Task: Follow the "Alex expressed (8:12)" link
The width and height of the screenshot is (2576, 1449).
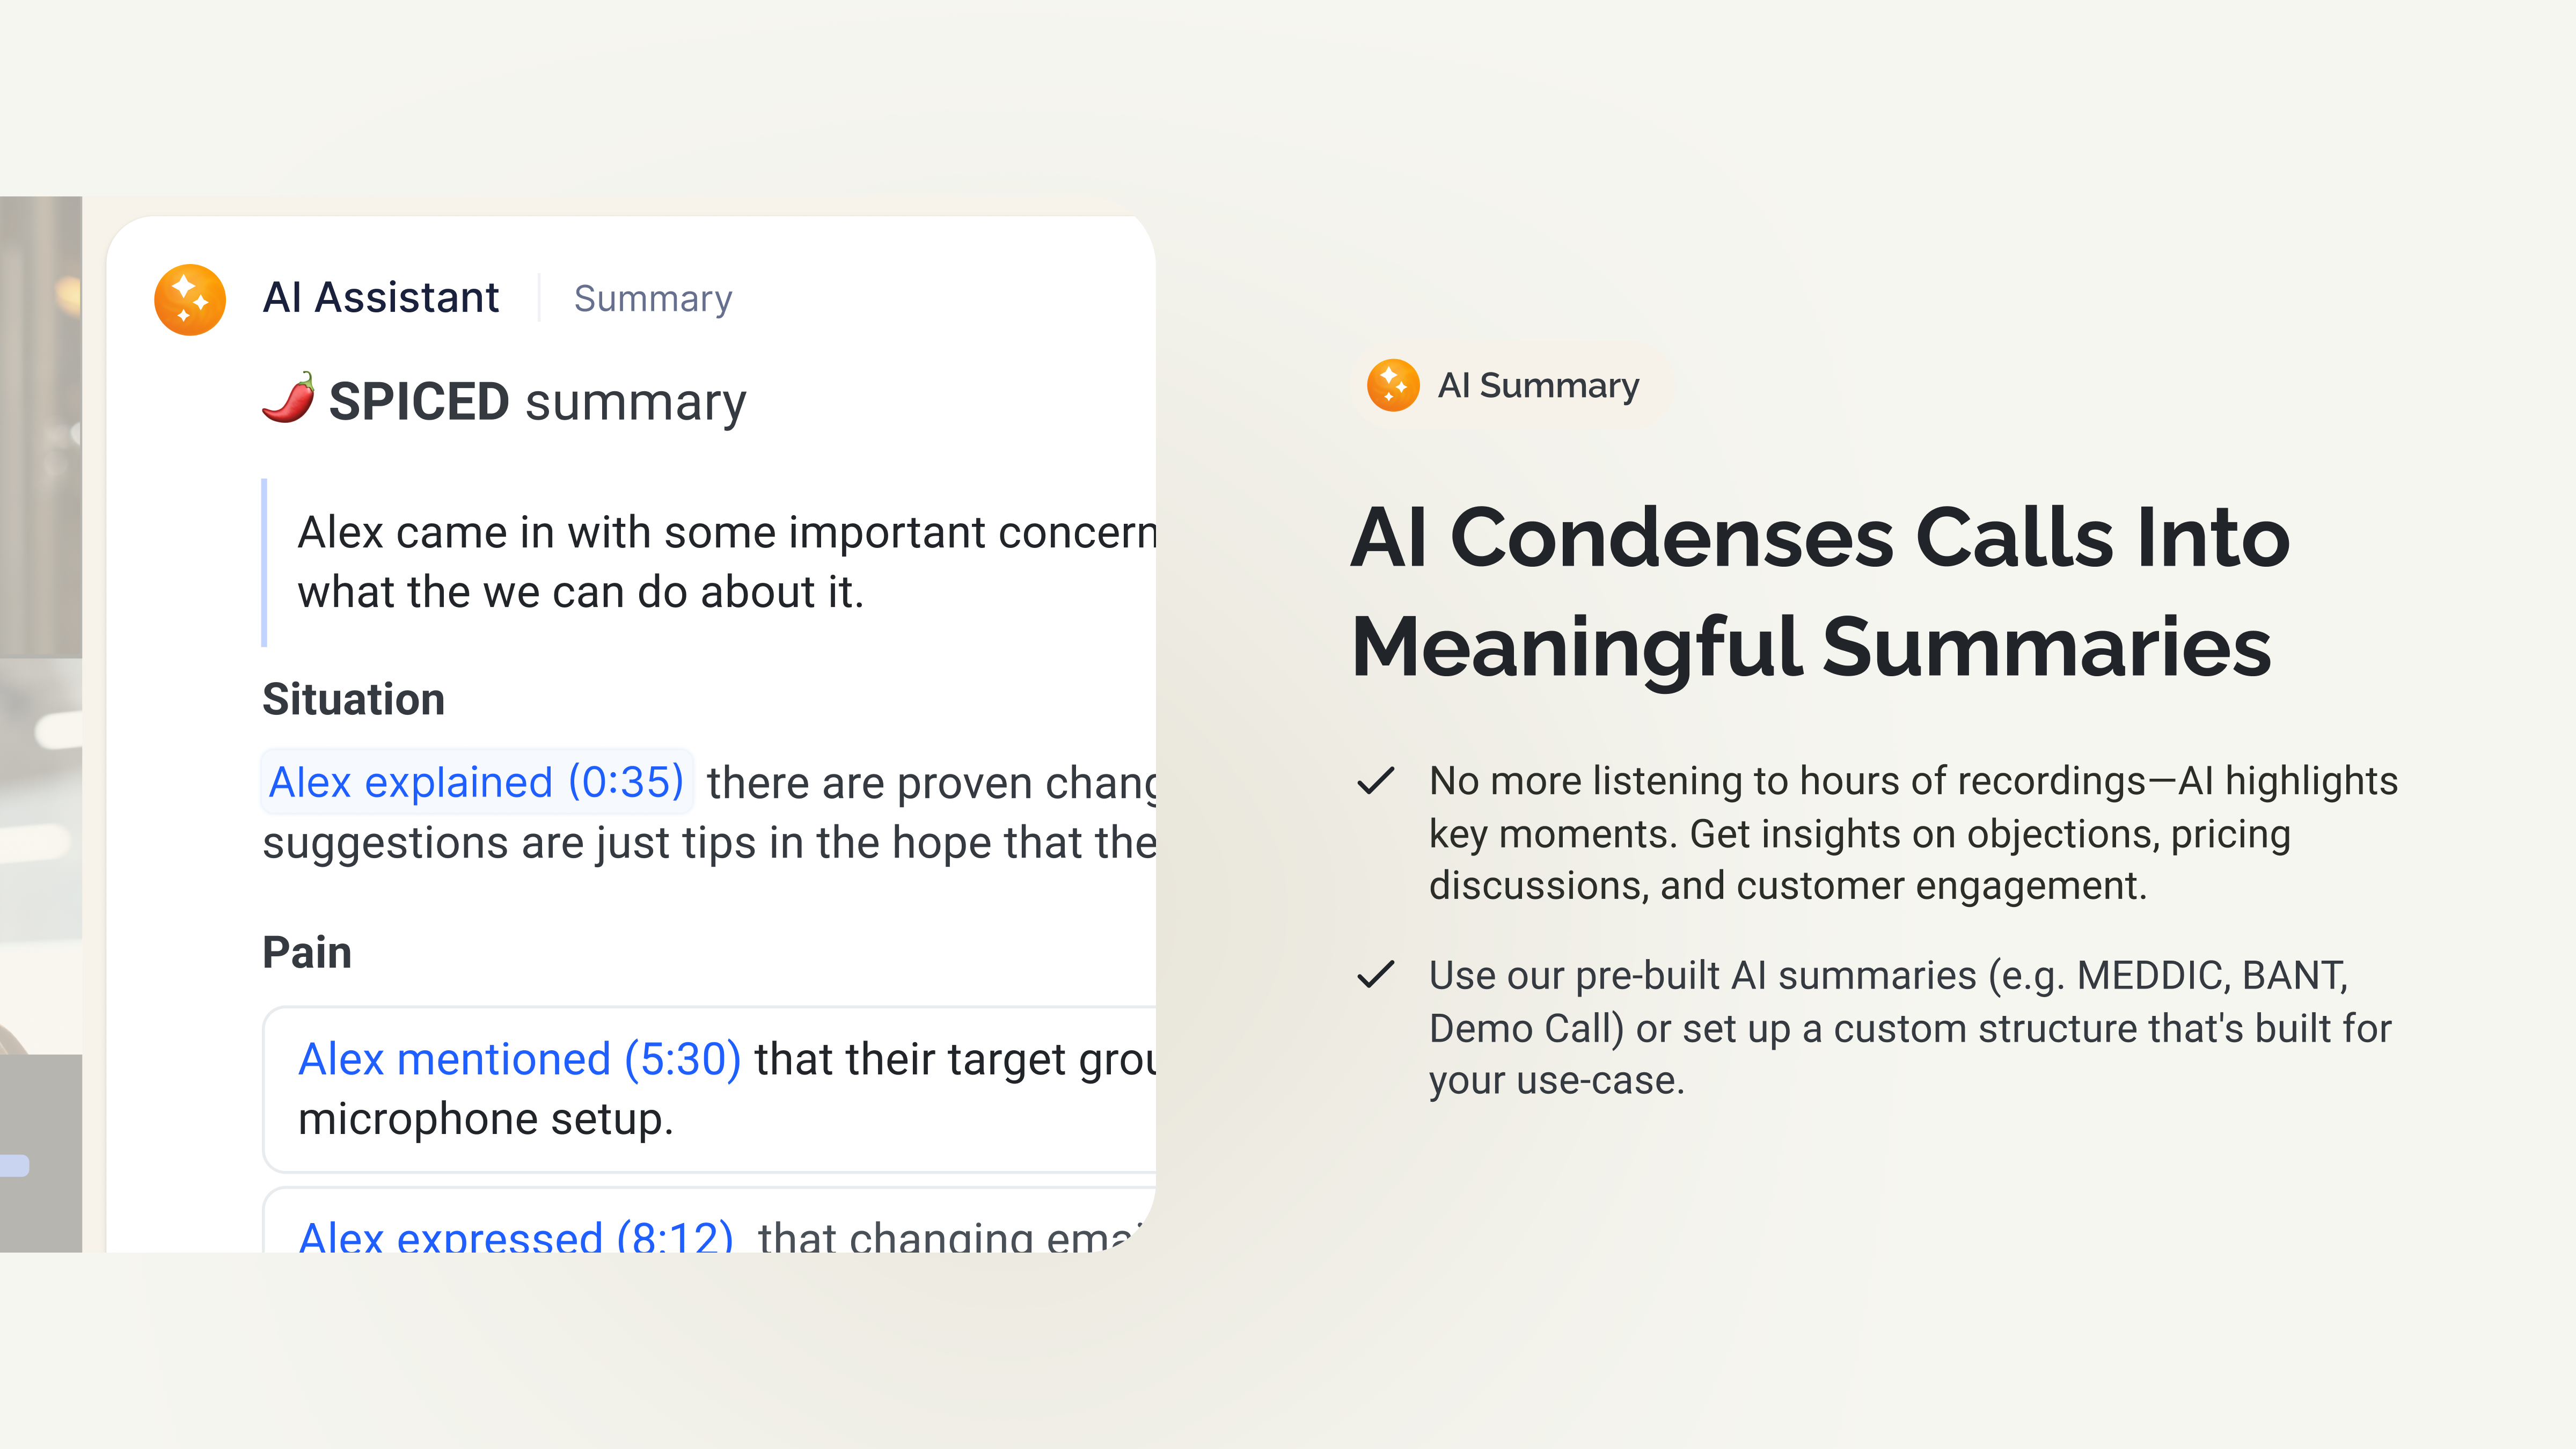Action: [516, 1237]
